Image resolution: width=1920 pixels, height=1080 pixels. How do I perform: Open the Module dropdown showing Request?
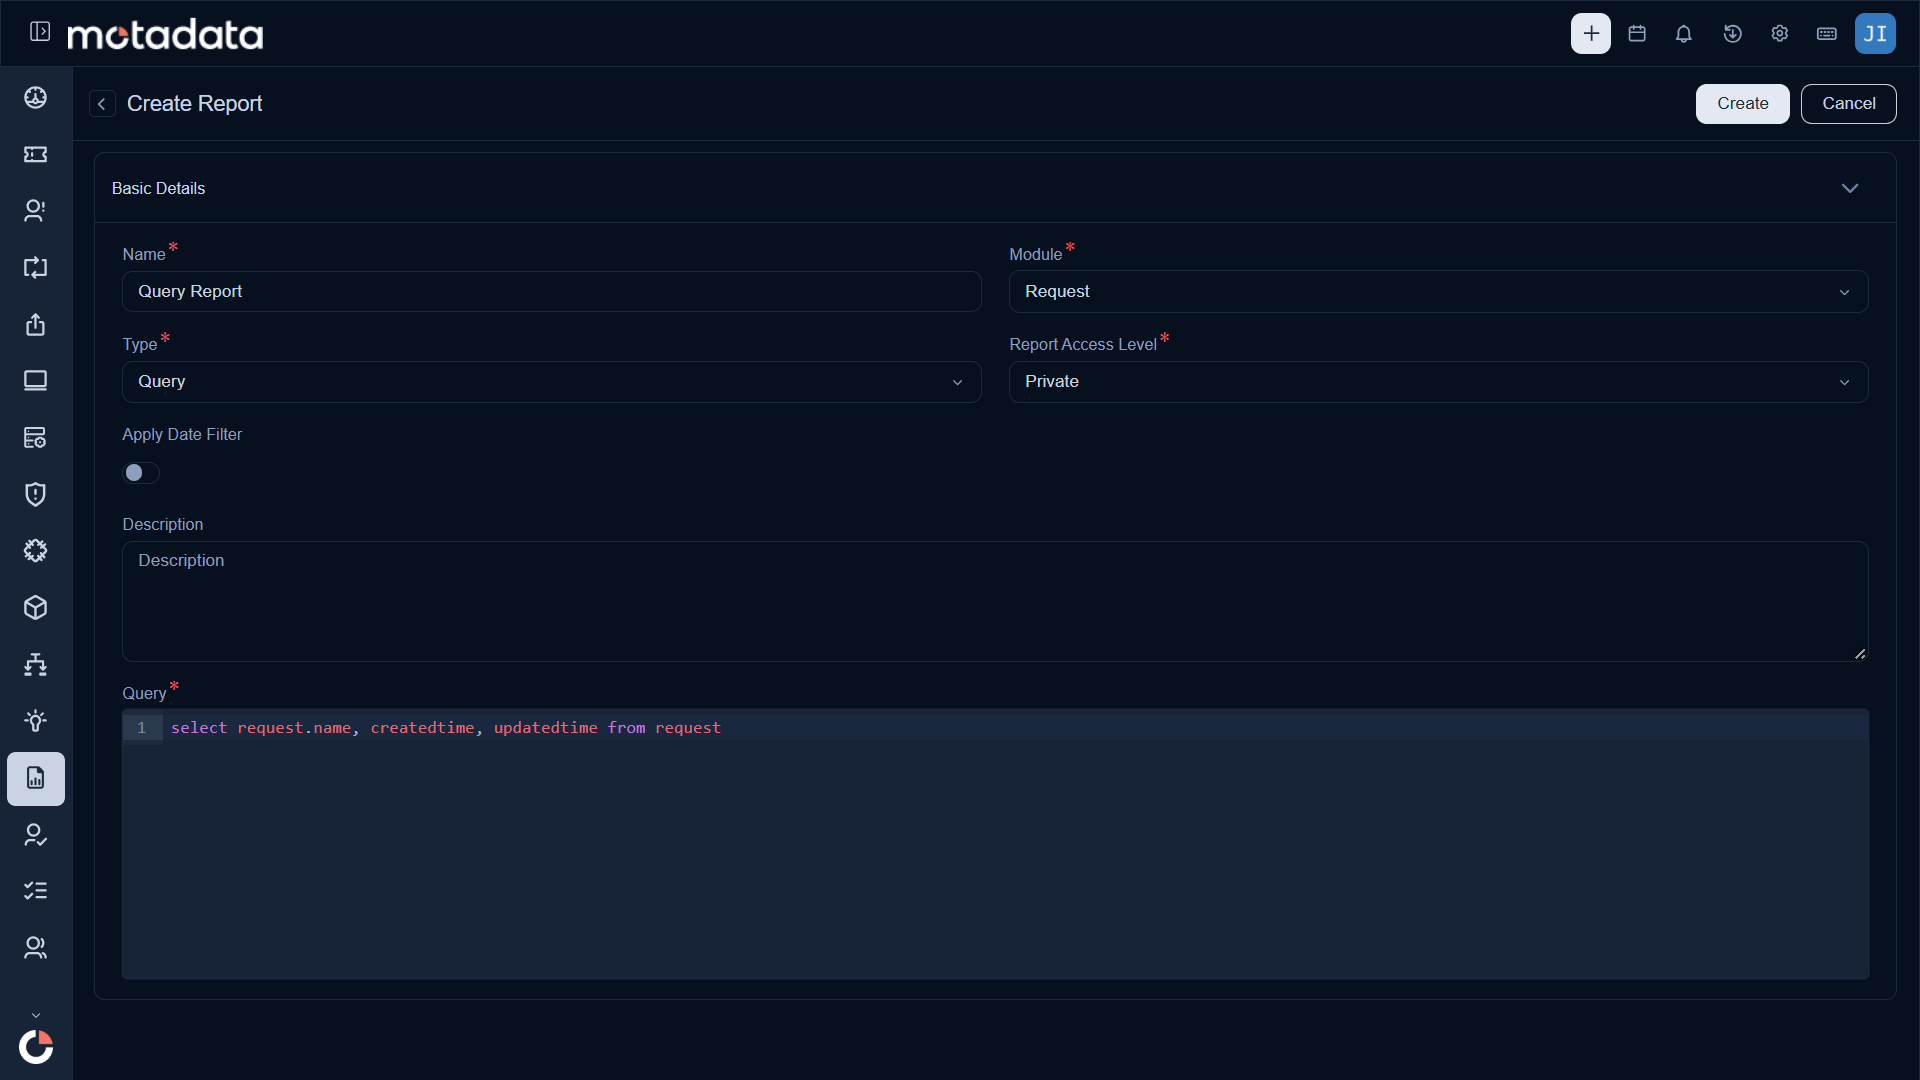1438,292
